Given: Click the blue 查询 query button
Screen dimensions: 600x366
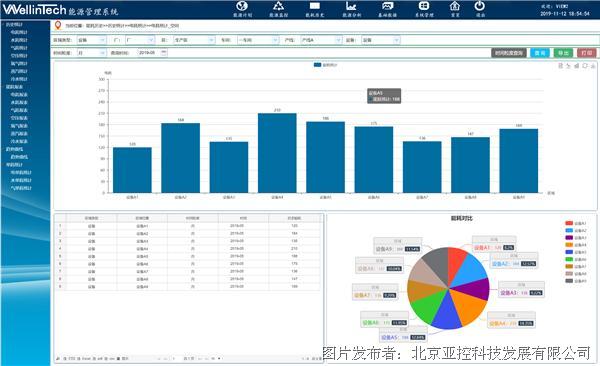Looking at the screenshot, I should (x=540, y=53).
